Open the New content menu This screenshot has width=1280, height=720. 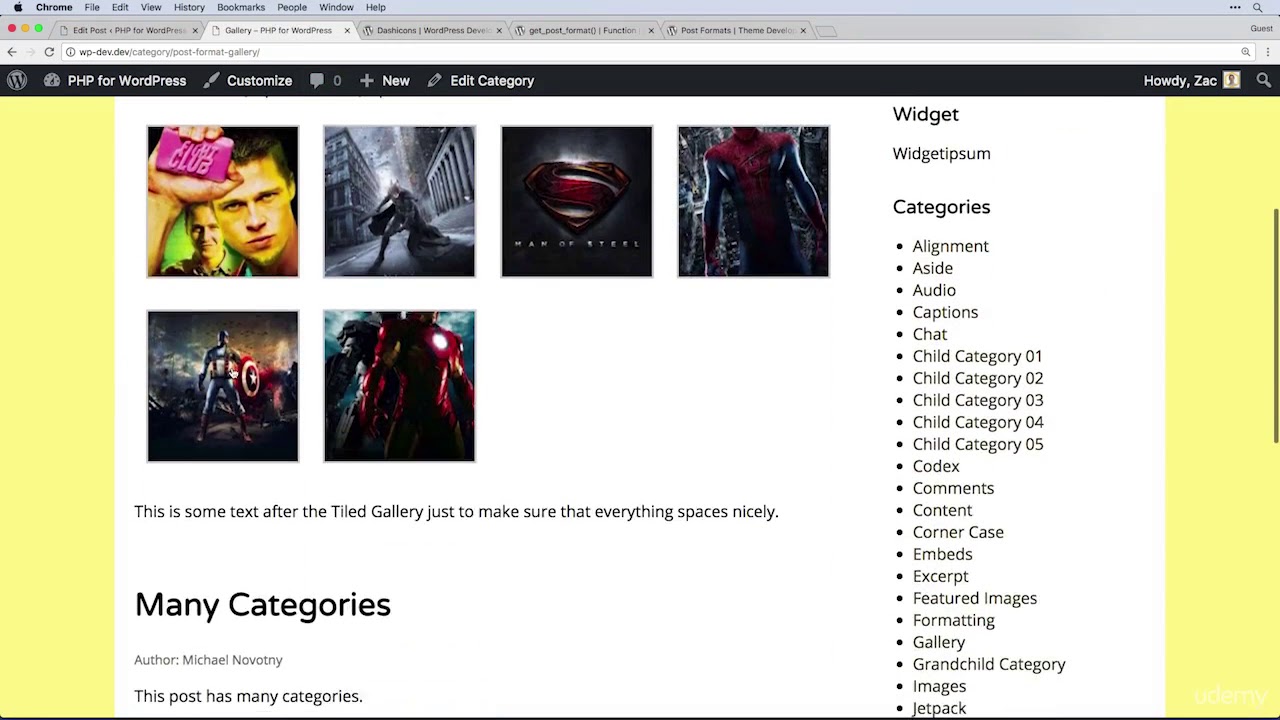click(x=384, y=81)
